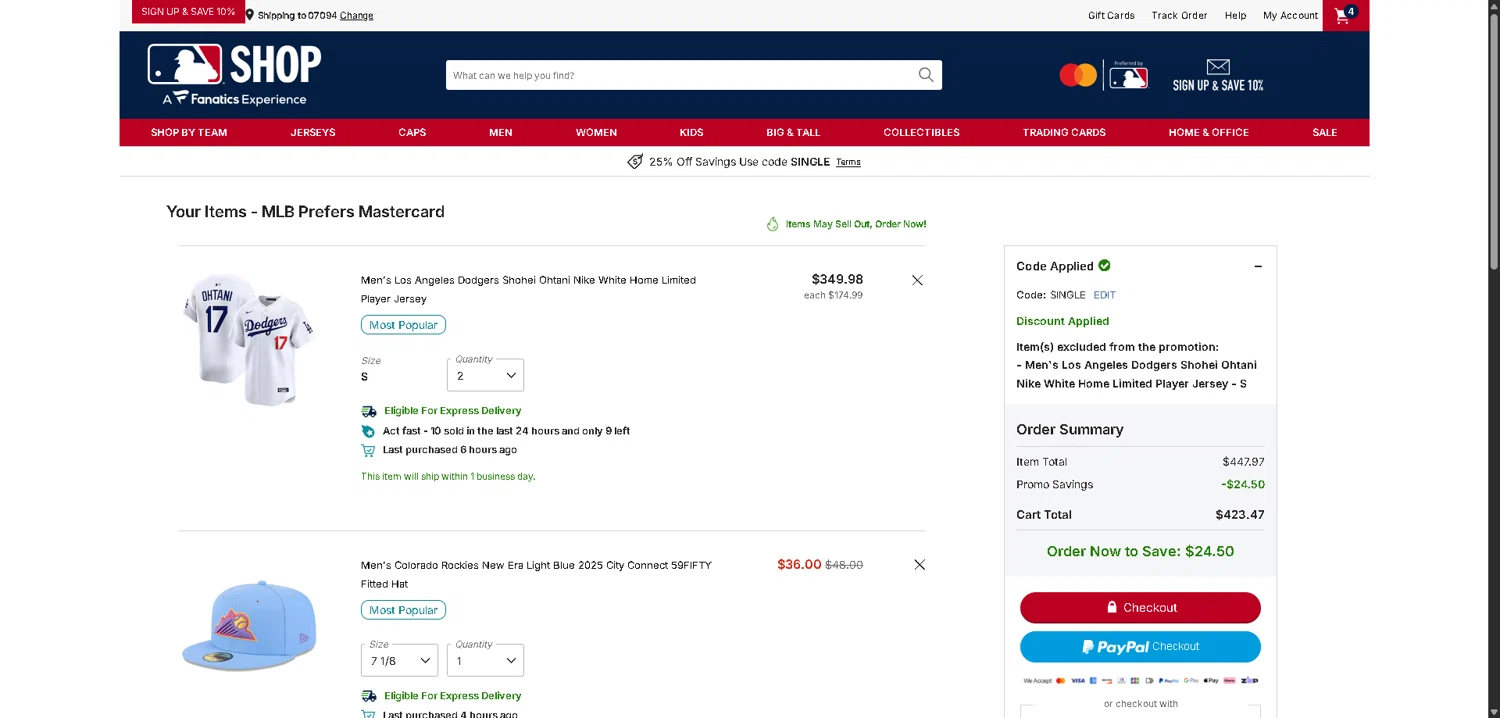Click the struck-through $48.00 original price

(x=844, y=565)
